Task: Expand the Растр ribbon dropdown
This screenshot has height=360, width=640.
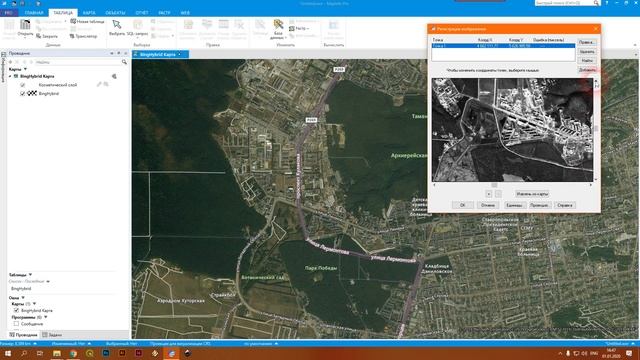Action: (x=299, y=29)
